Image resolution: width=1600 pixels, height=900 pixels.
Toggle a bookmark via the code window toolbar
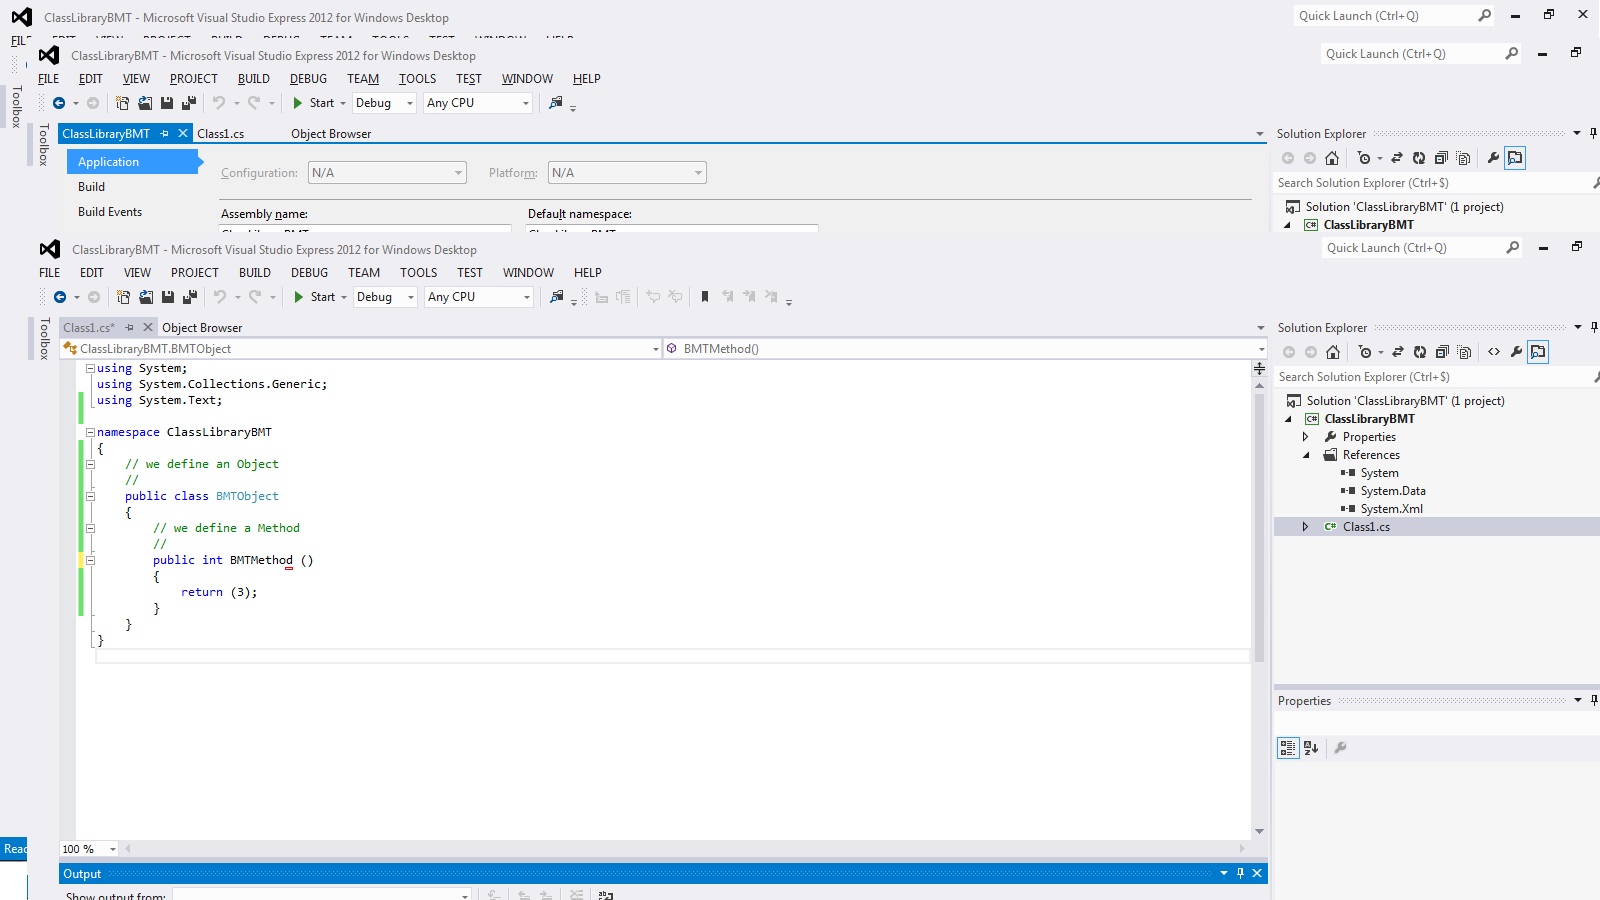coord(705,297)
